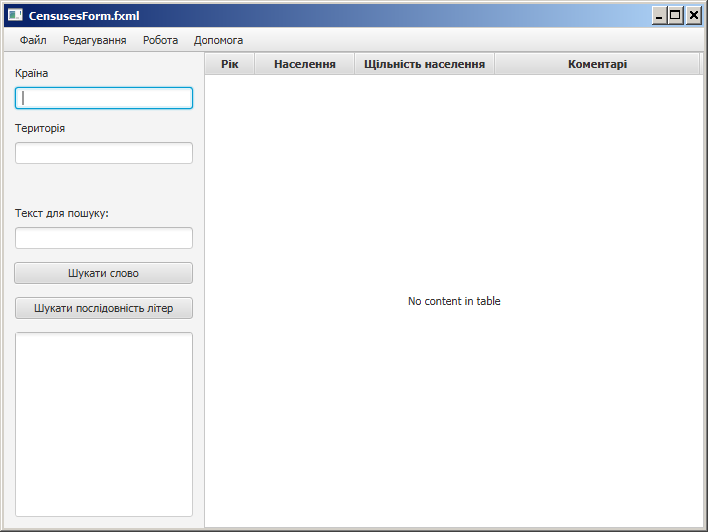Image resolution: width=708 pixels, height=532 pixels.
Task: Open the Файл menu
Action: [x=33, y=40]
